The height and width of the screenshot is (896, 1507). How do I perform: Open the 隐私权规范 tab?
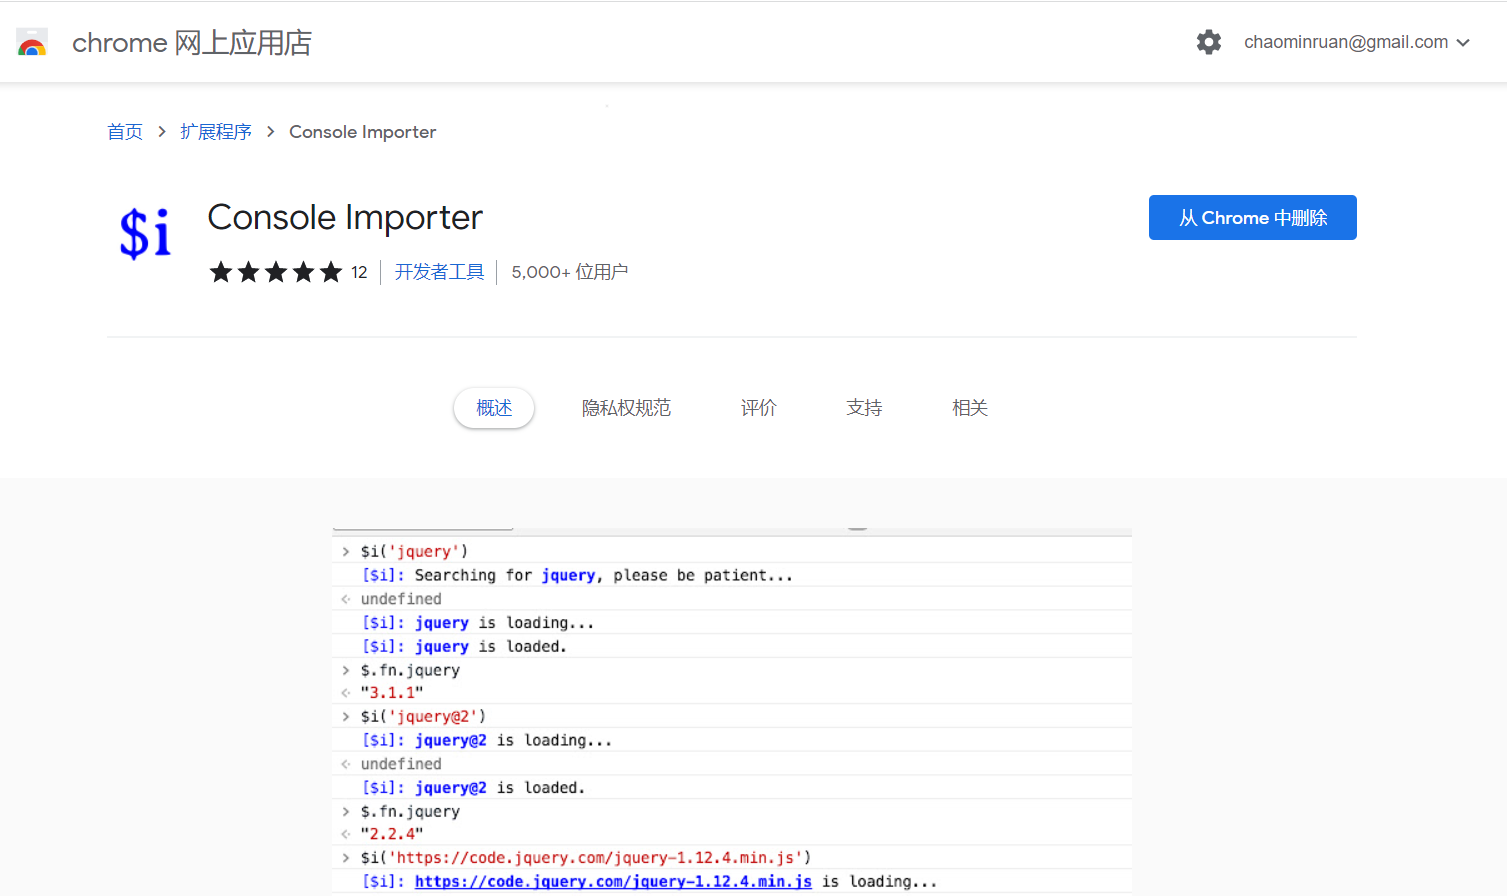coord(625,407)
